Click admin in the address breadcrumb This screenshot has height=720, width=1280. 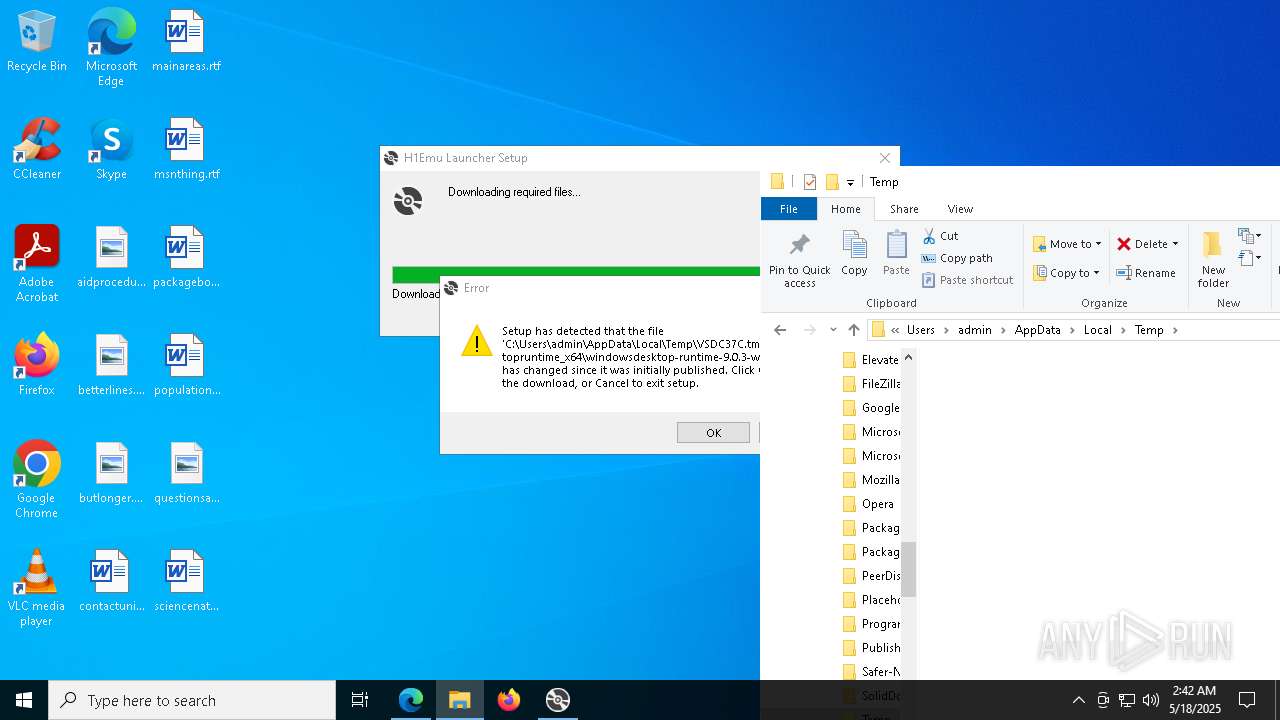975,330
